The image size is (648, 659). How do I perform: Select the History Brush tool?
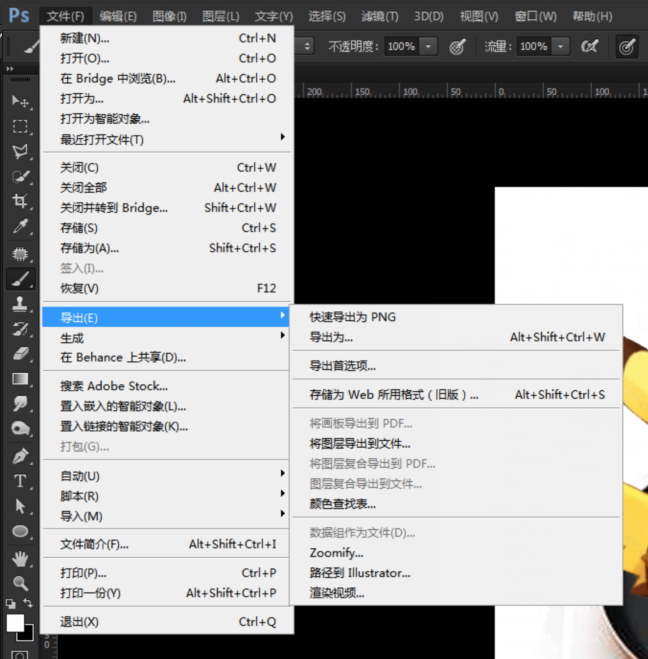coord(20,329)
